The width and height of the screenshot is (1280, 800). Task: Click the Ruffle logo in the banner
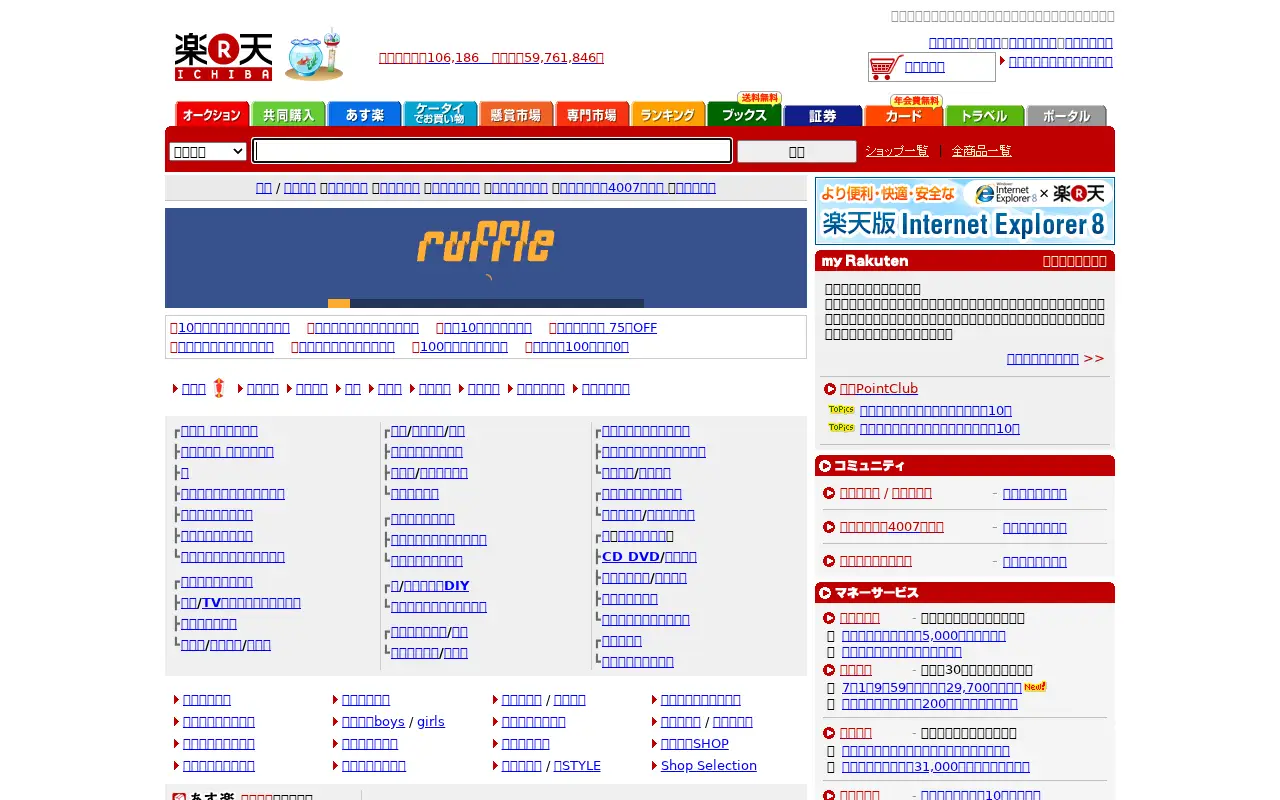[486, 243]
